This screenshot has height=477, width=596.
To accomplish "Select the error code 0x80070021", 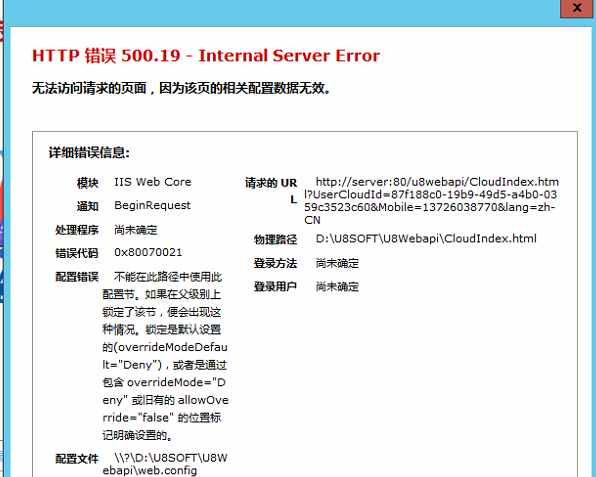I will pos(148,252).
